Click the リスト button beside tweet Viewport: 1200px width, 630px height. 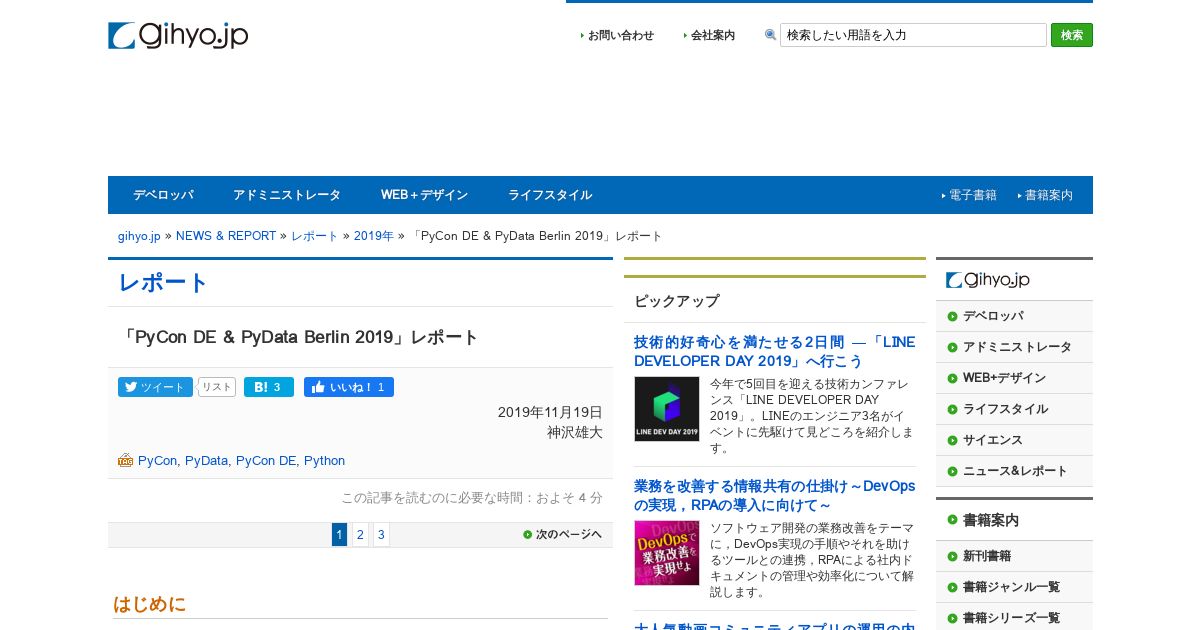point(217,387)
